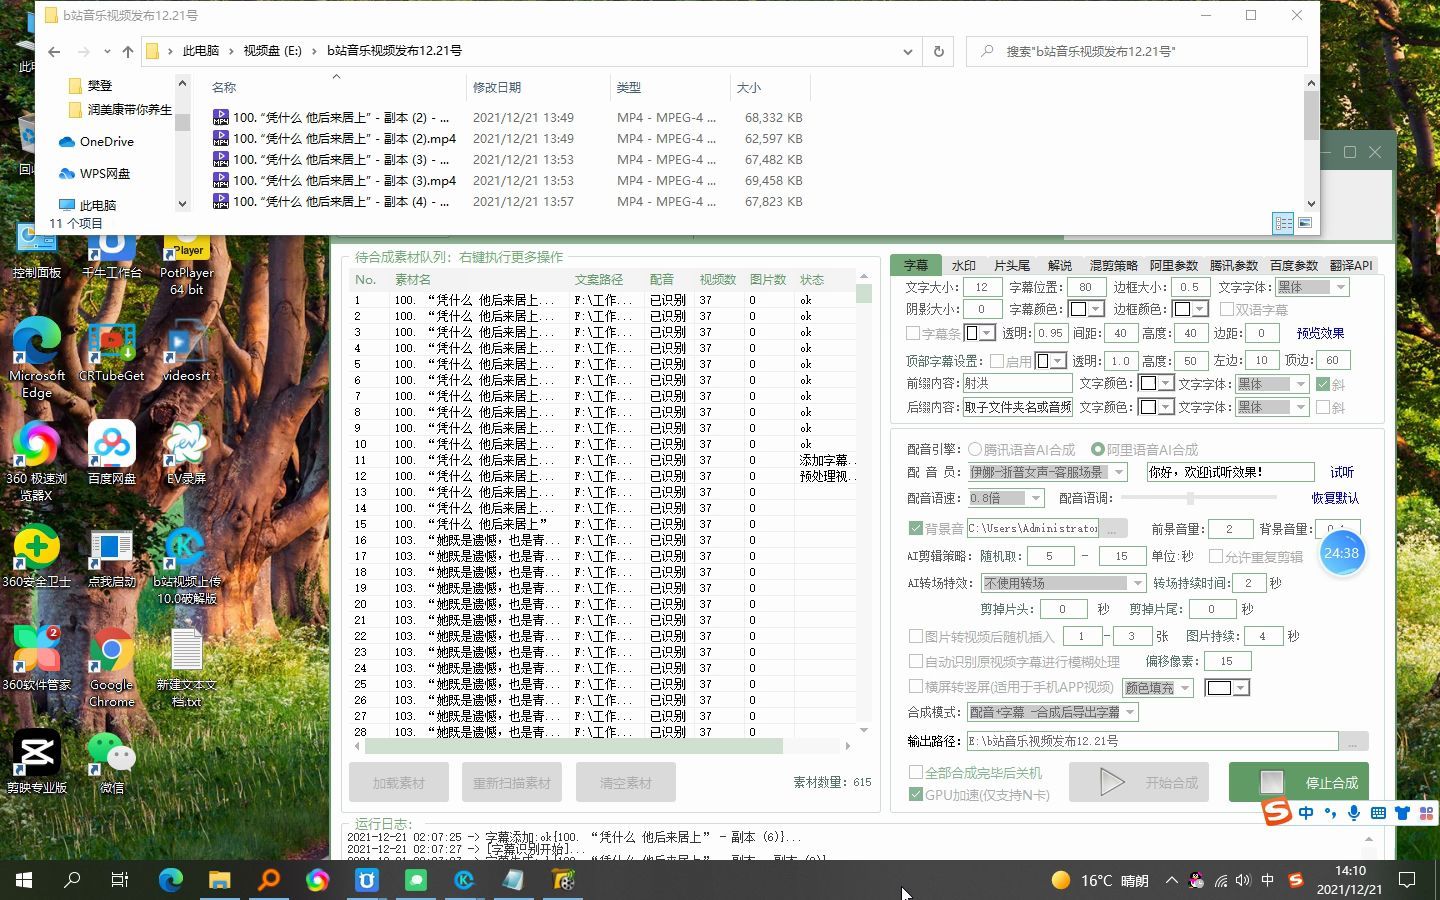This screenshot has height=900, width=1440.
Task: Open 边框颜色 color picker
Action: tap(1190, 309)
